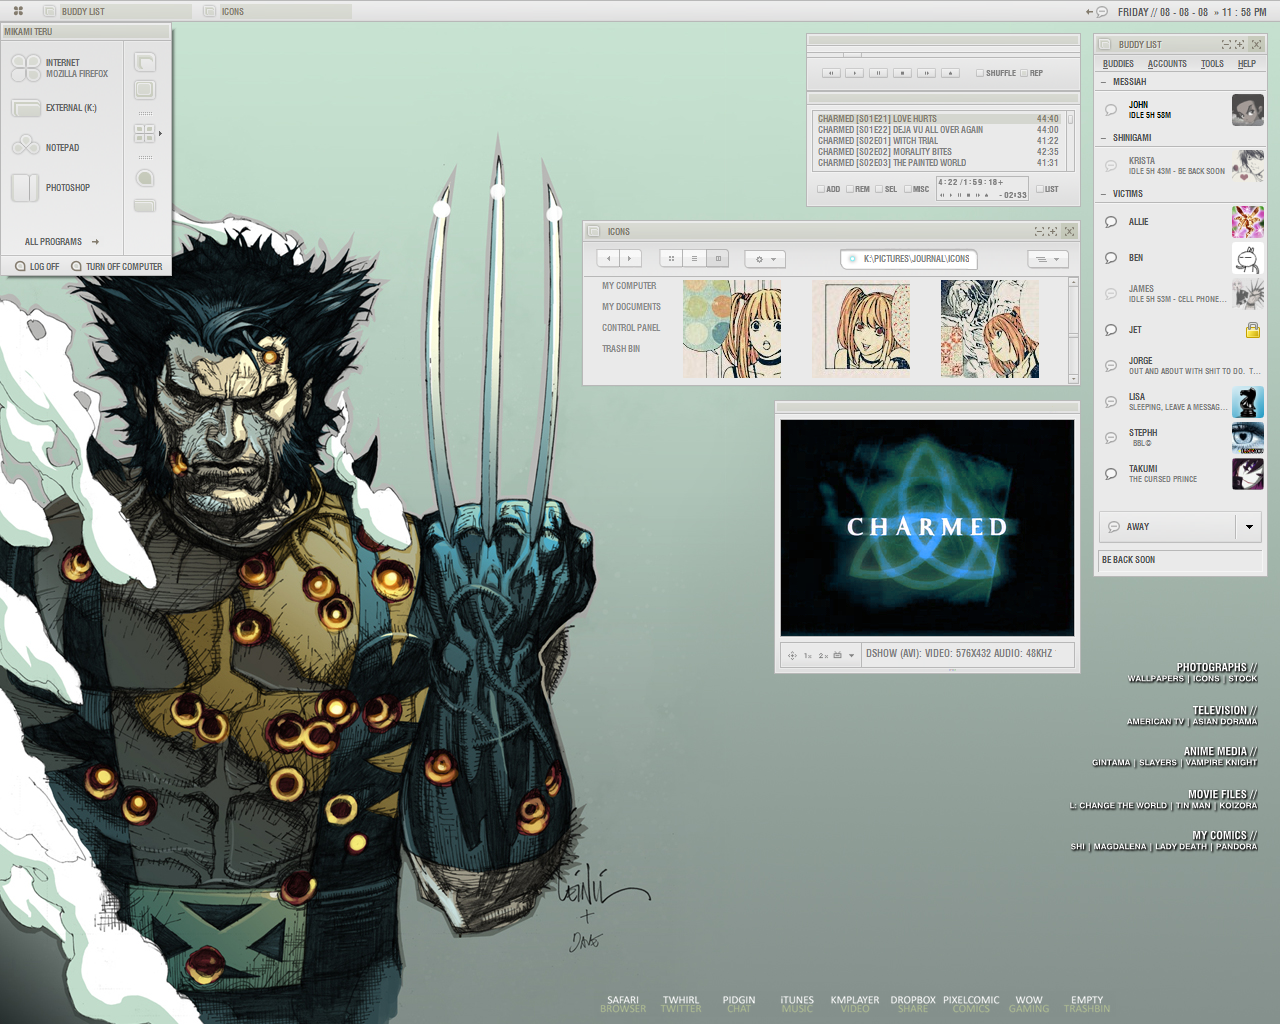This screenshot has width=1280, height=1024.
Task: Select Charmed [S01E22] Deja Vu All Over Again
Action: click(x=938, y=130)
